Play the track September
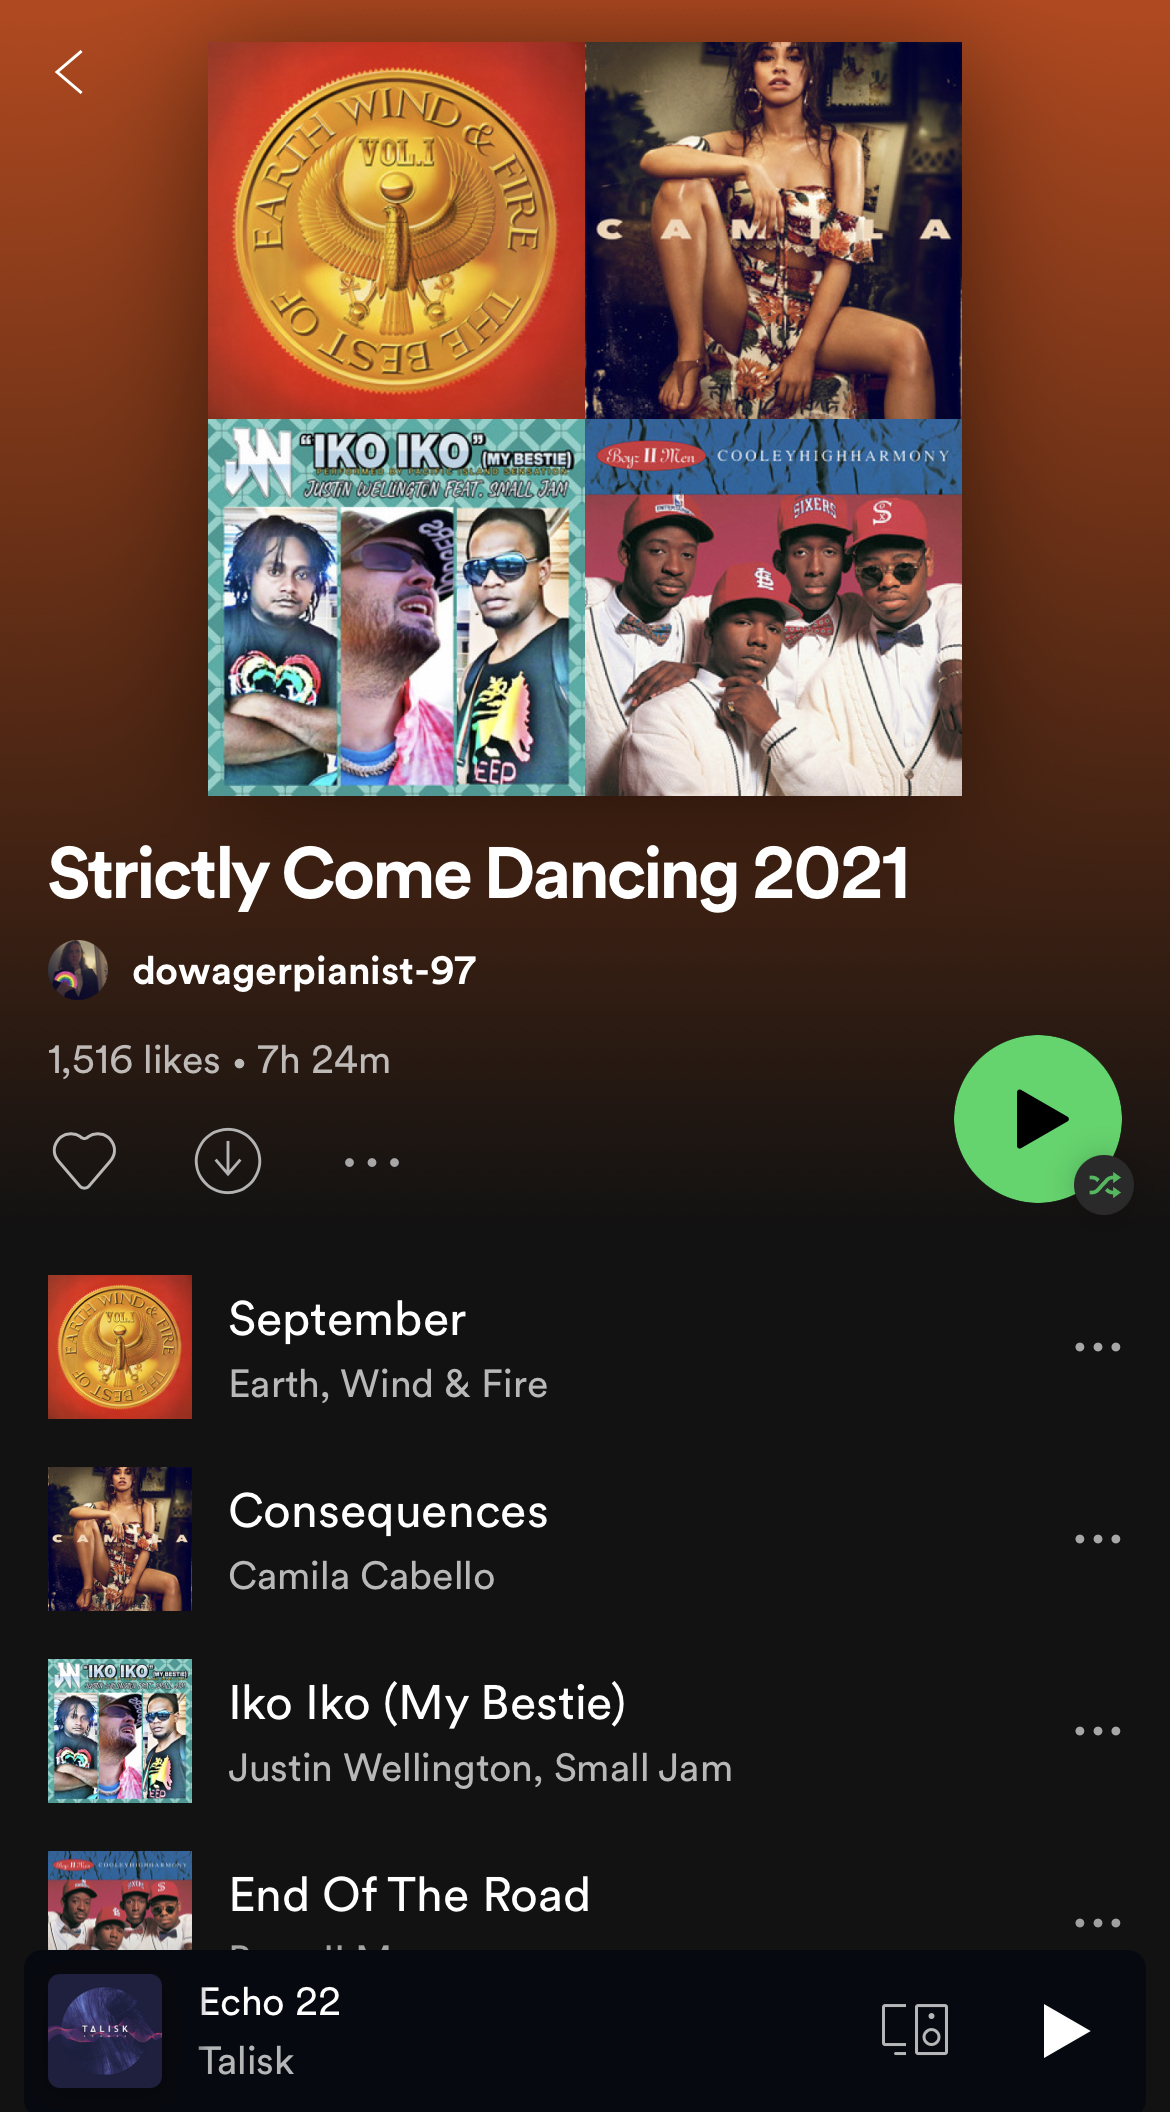Screen dimensions: 1170x2112 tap(585, 1347)
